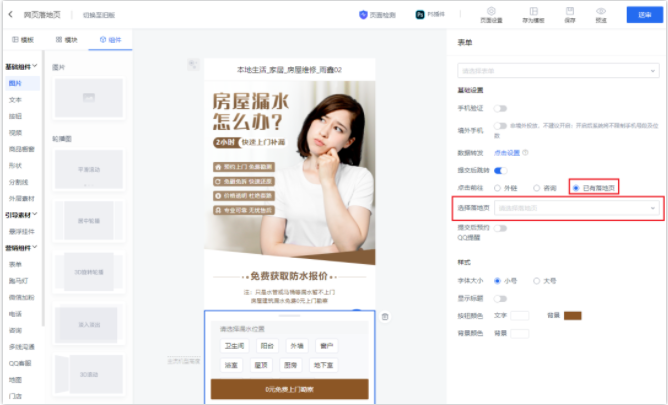Choose the 平滑滚动 carousel thumbnail

click(x=89, y=169)
